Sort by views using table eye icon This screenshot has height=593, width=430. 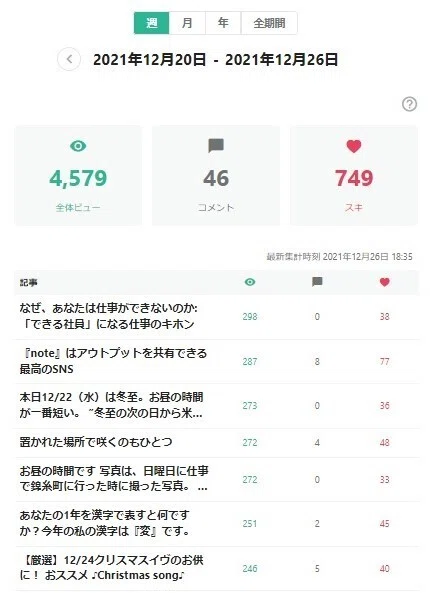tap(250, 282)
